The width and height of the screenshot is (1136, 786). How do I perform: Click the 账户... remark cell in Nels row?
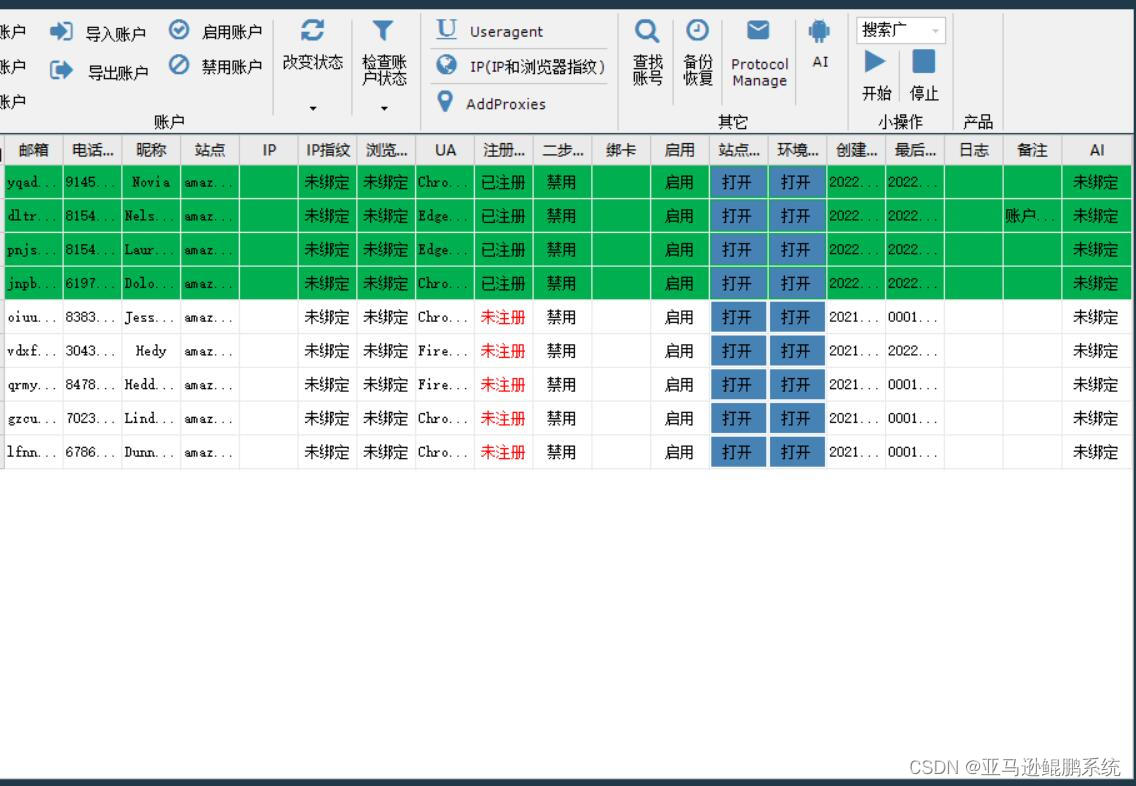point(1032,216)
